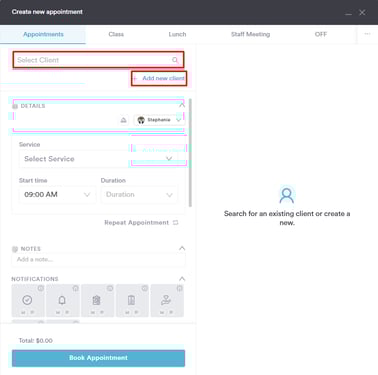Viewport: 378px width, 375px height.
Task: Minimize the Create new appointment dialog
Action: click(348, 13)
